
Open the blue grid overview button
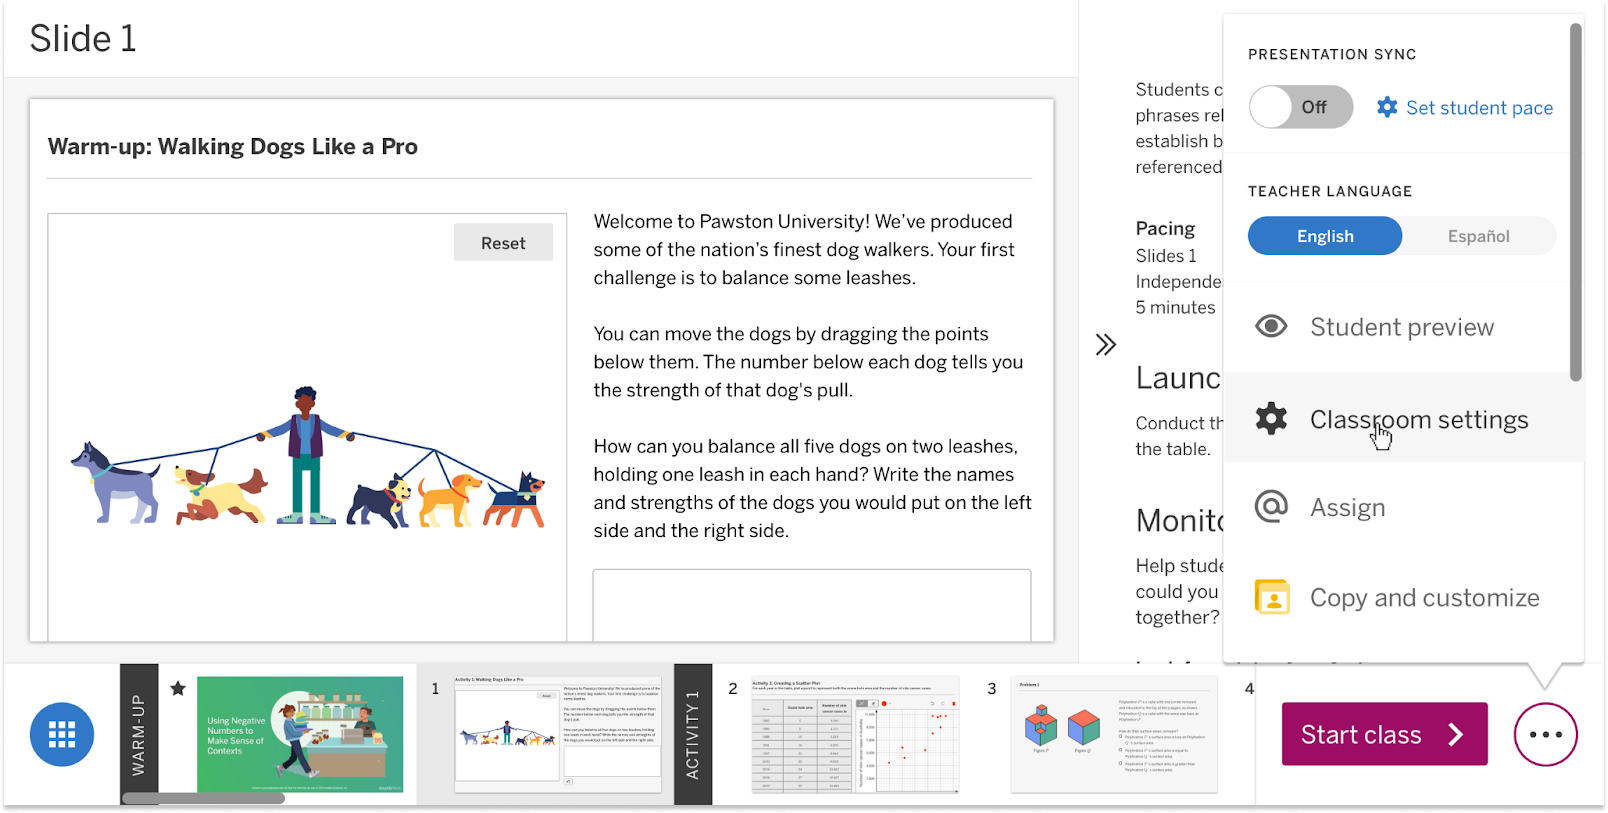62,735
